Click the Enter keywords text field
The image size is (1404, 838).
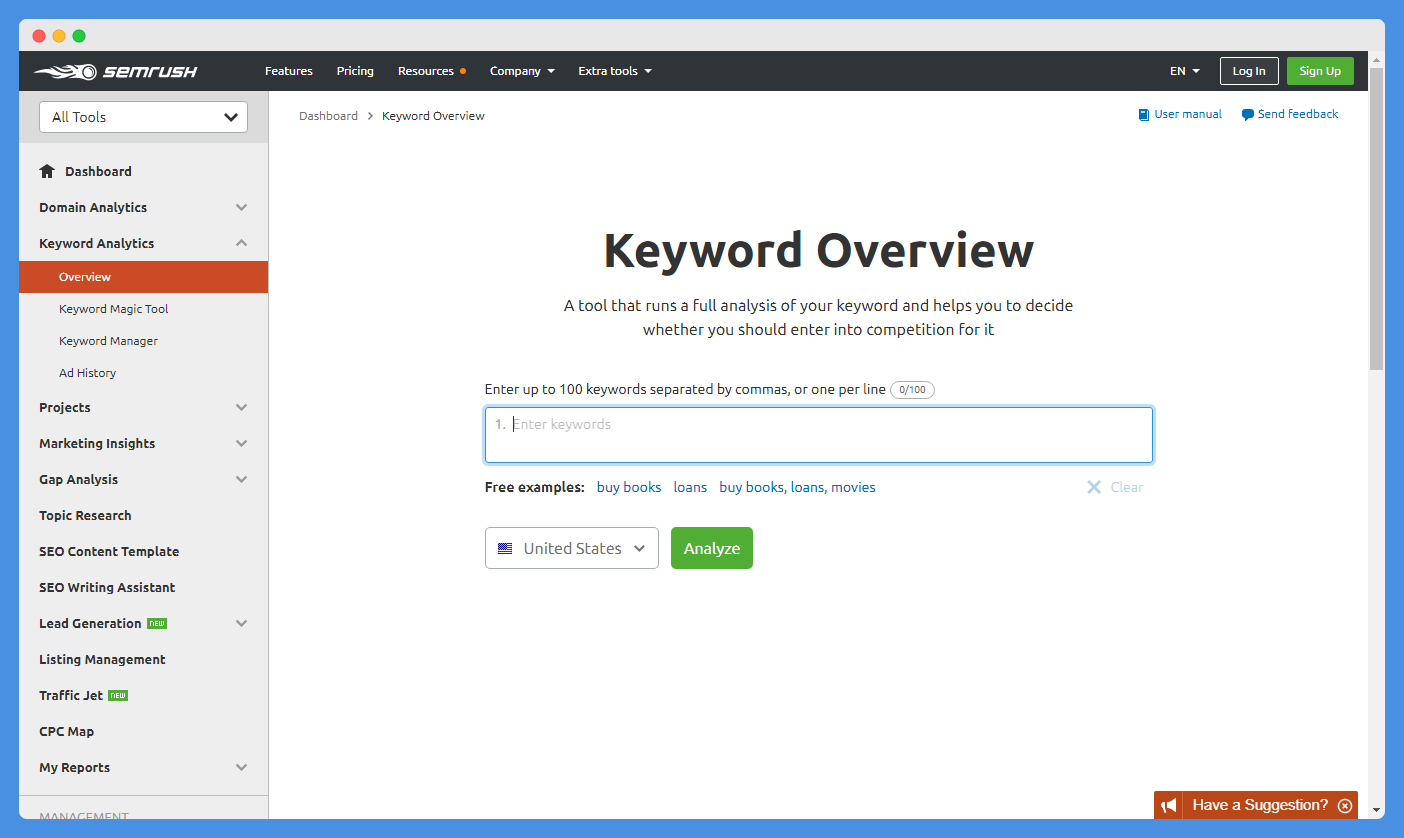[x=819, y=435]
